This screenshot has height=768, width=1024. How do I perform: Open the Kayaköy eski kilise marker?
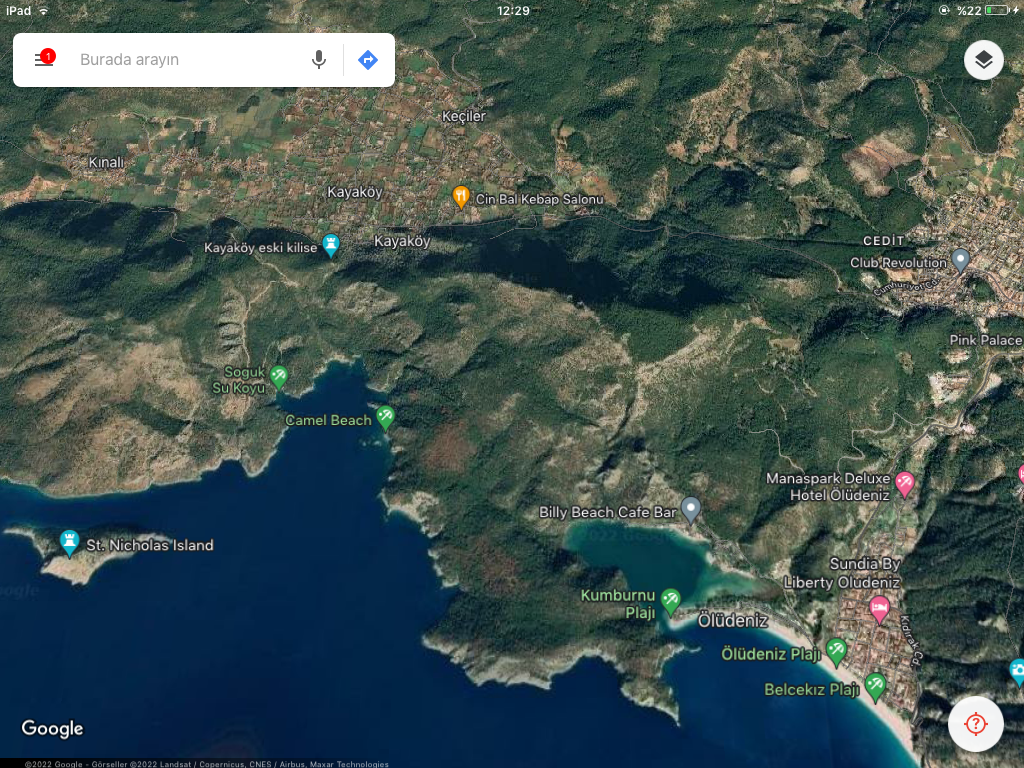pos(331,244)
